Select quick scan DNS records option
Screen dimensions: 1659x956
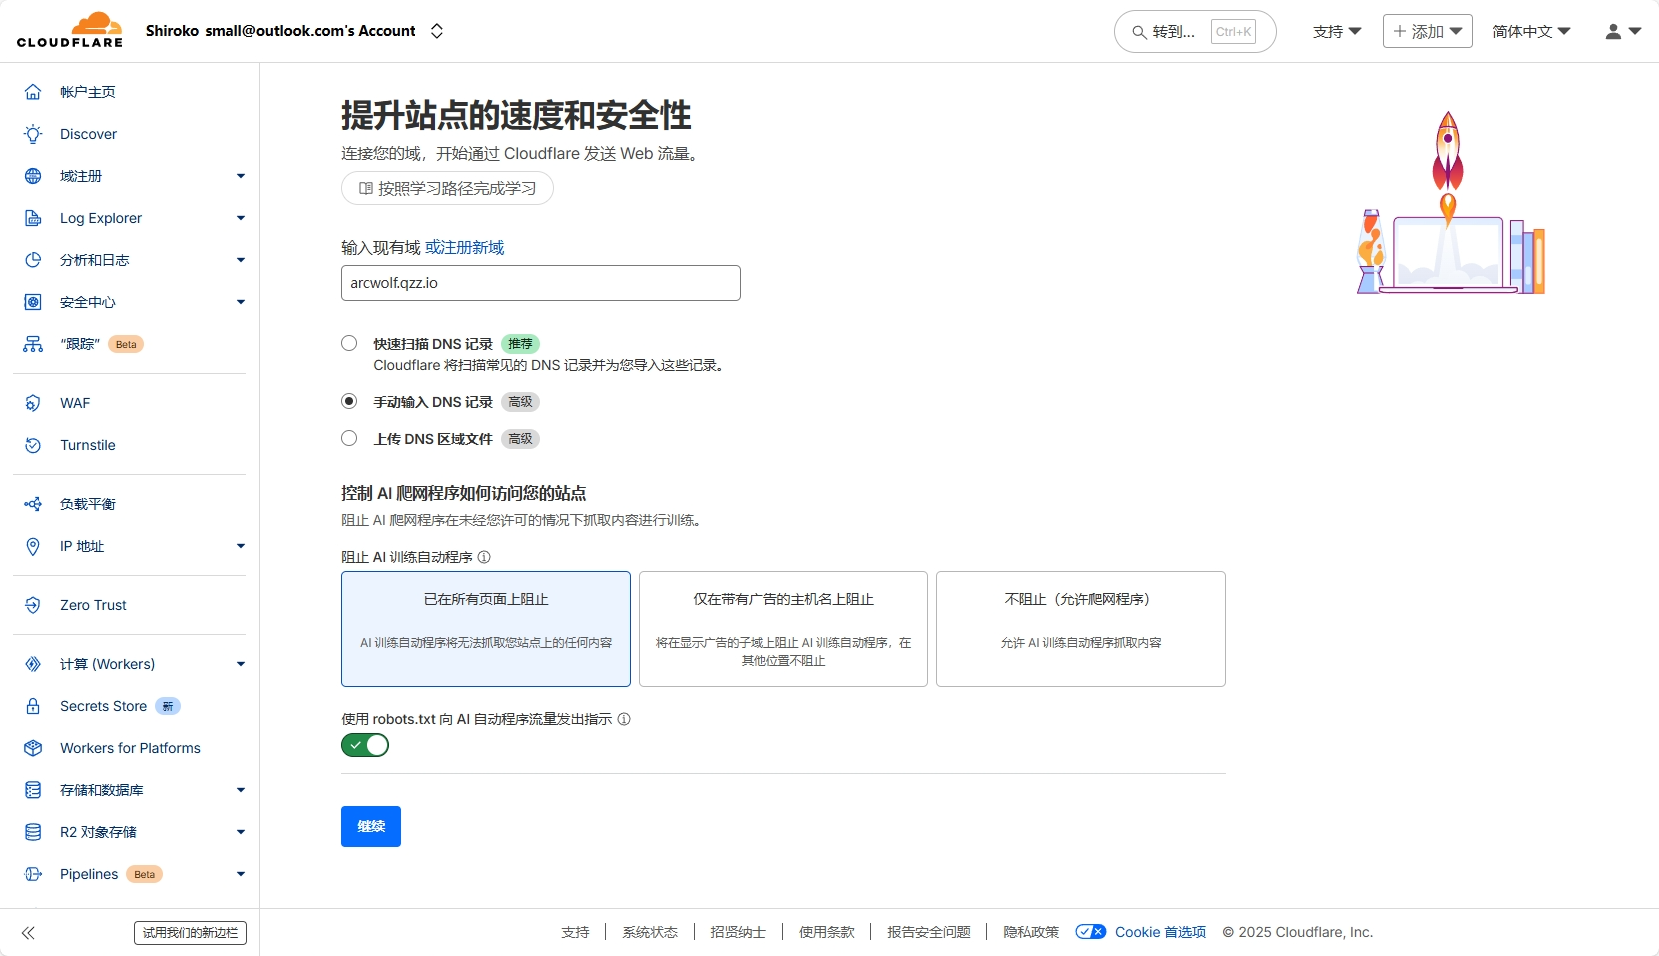[x=349, y=343]
